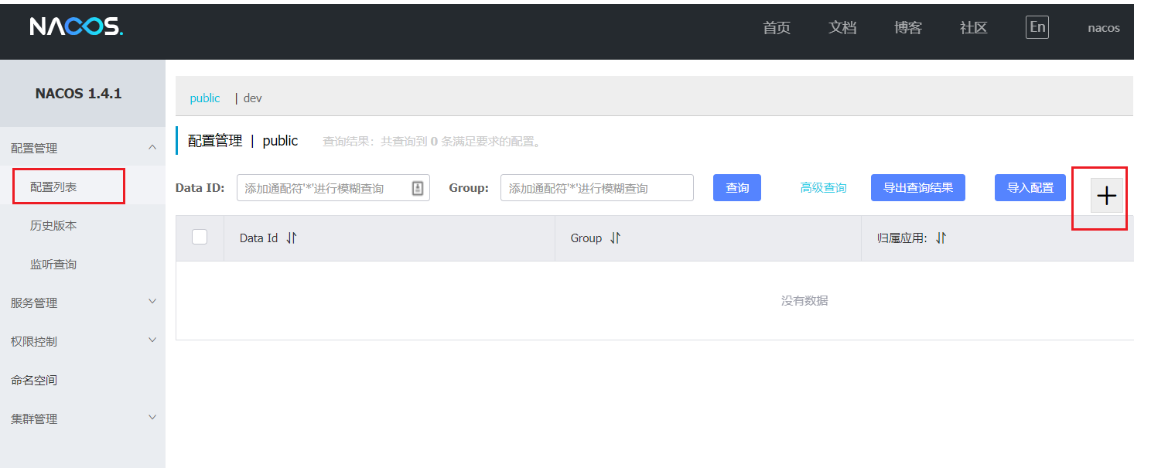Open 配置列表 in the sidebar
The height and width of the screenshot is (475, 1156).
click(53, 187)
